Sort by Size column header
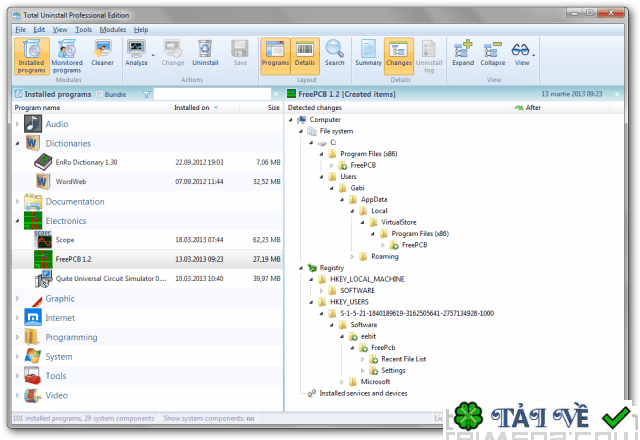The image size is (640, 440). point(260,108)
